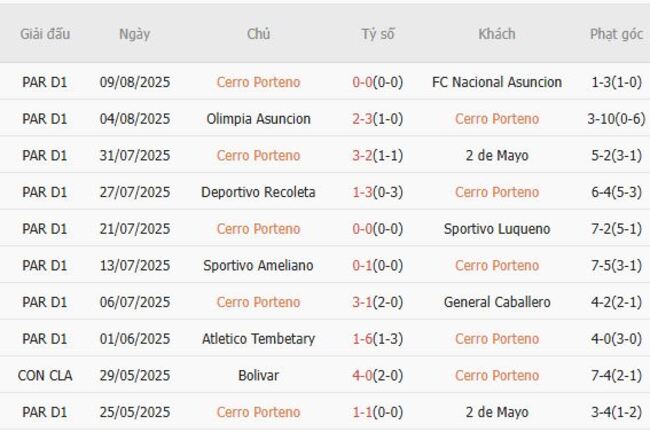The image size is (650, 432).
Task: Open the 4-0 Bolivar match score
Action: click(x=363, y=376)
